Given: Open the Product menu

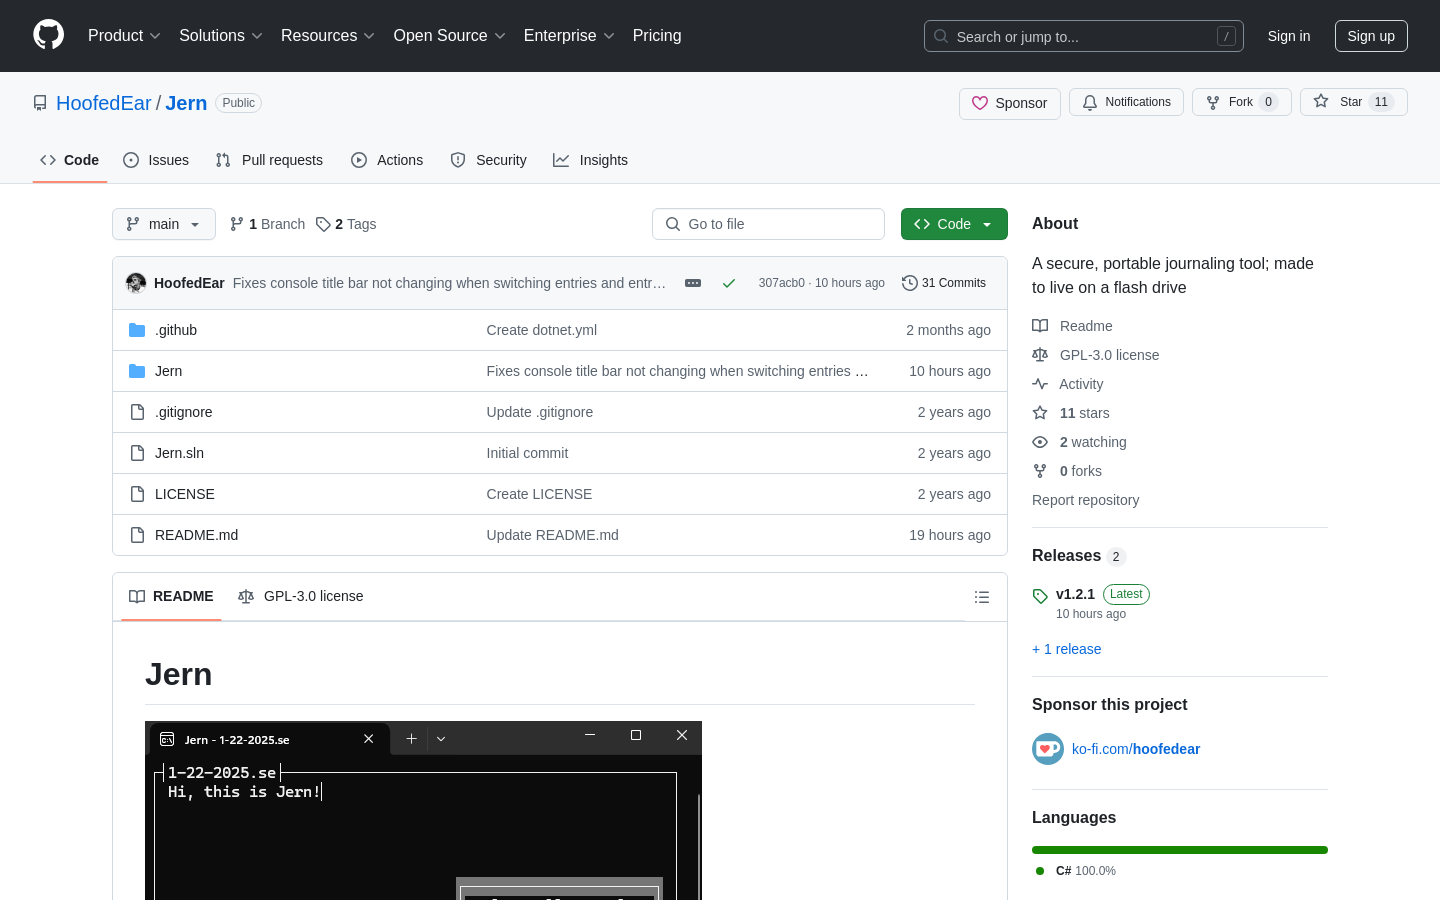Looking at the screenshot, I should tap(124, 35).
